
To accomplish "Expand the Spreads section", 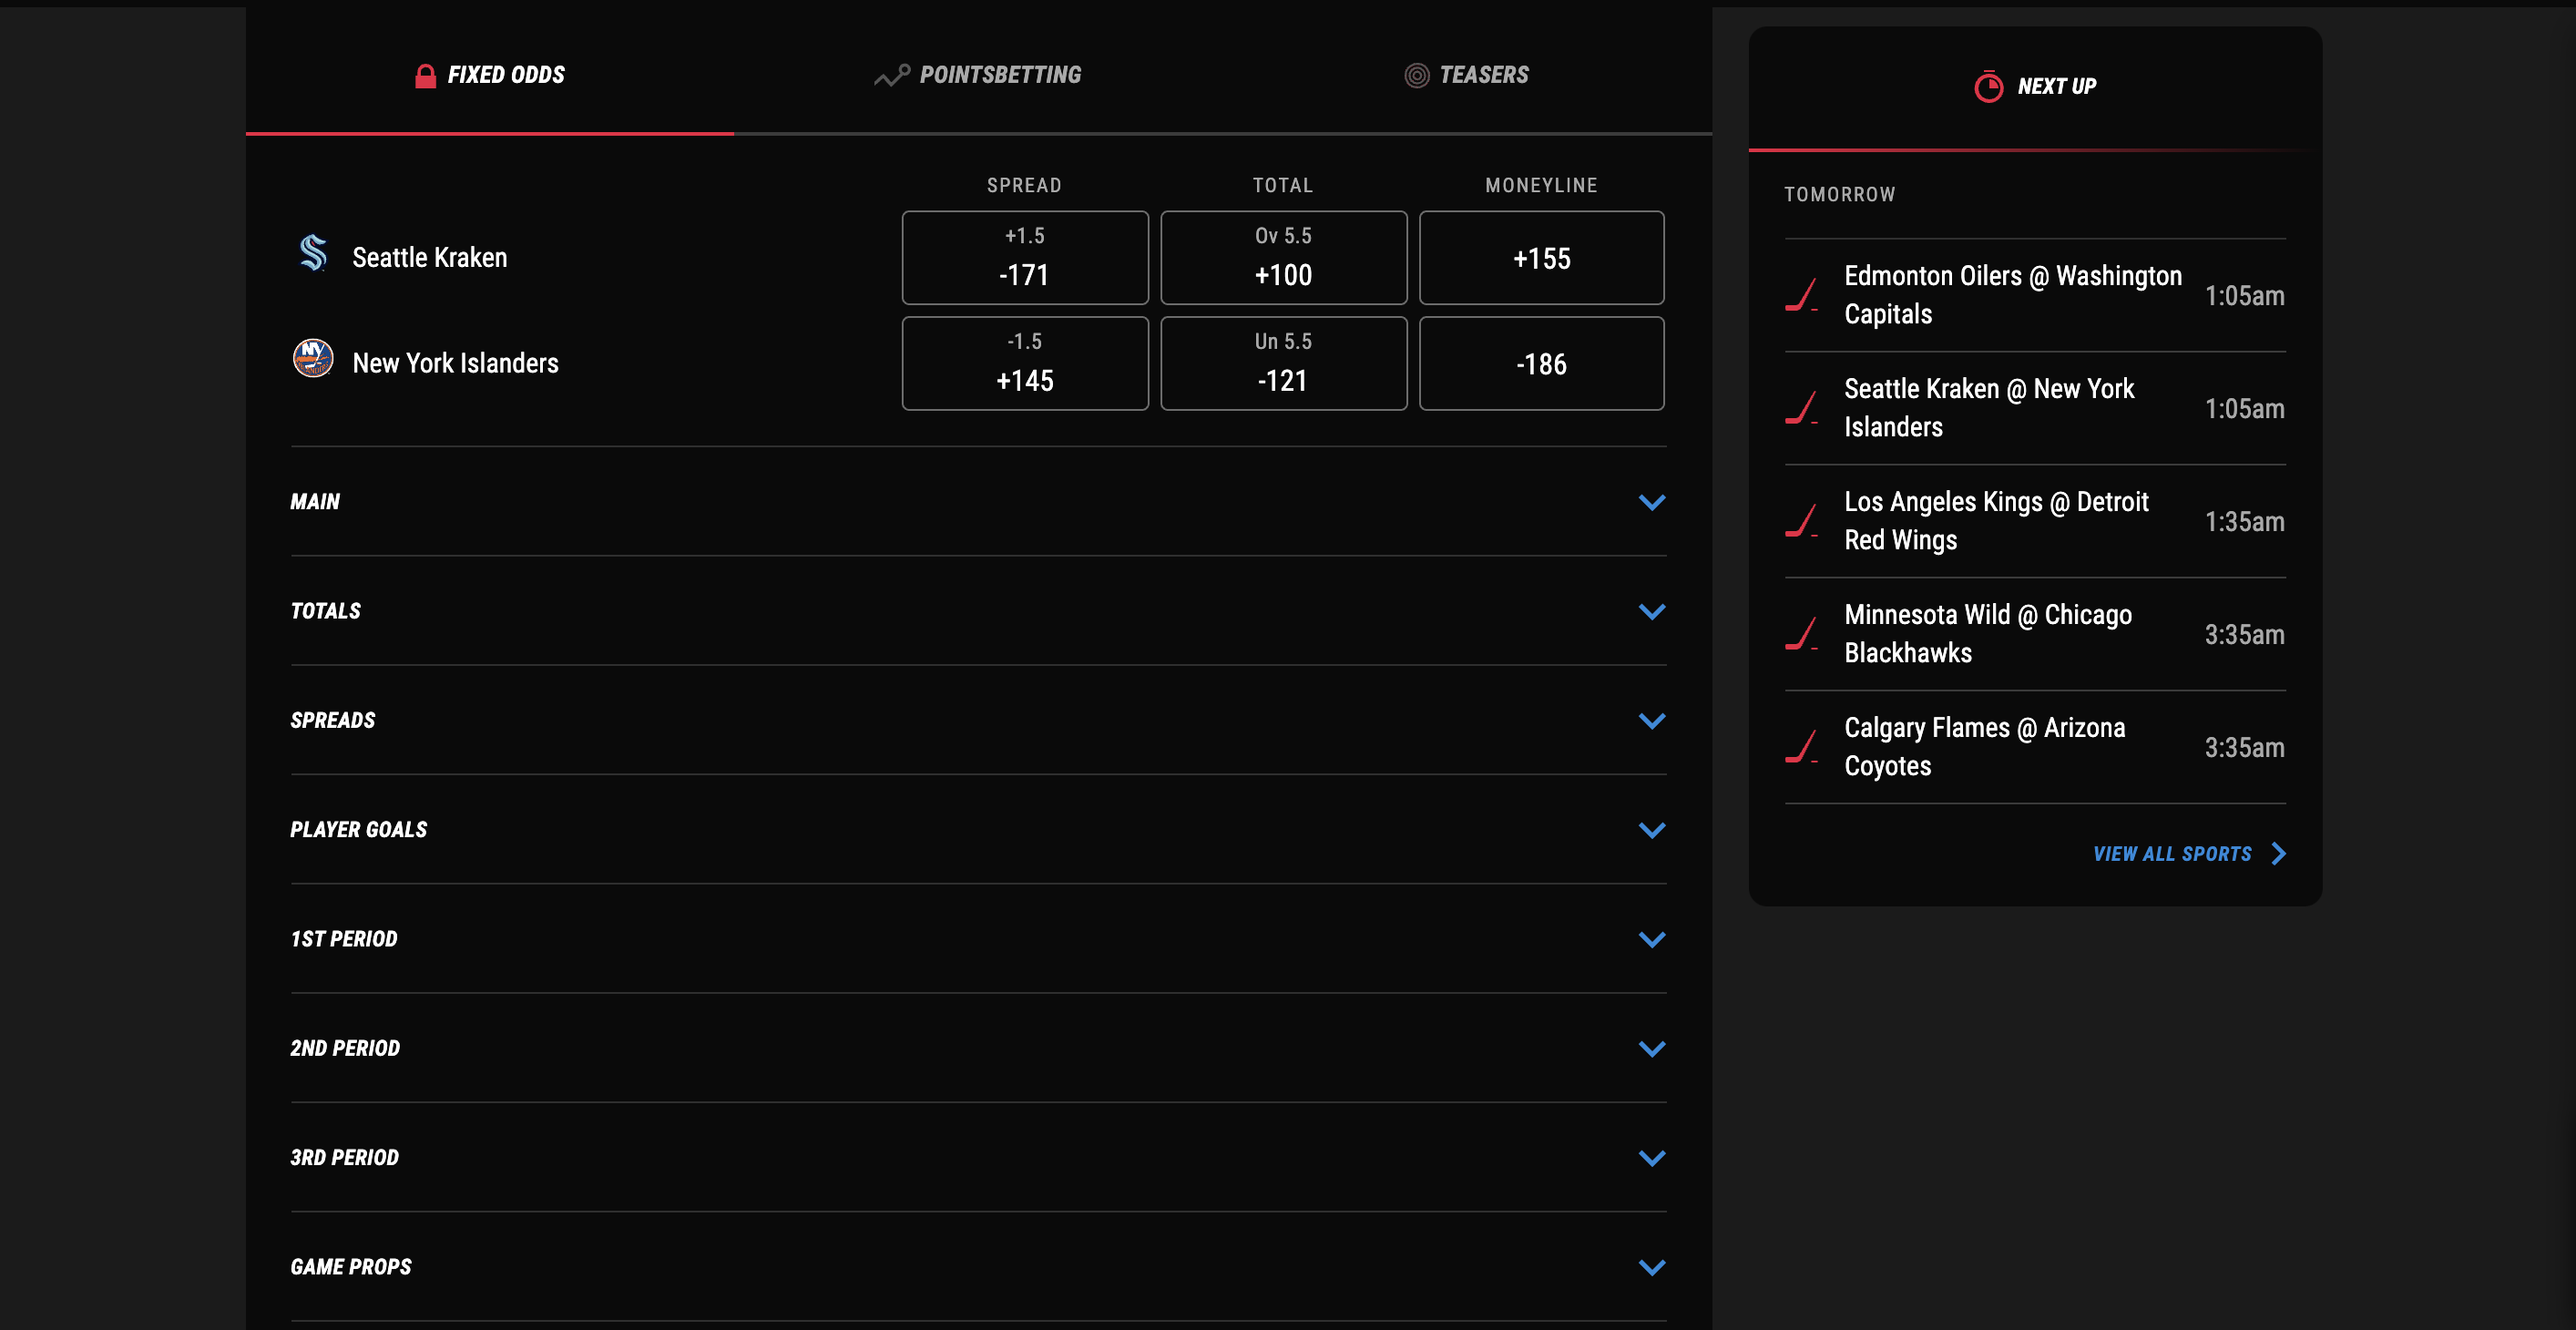I will point(978,720).
